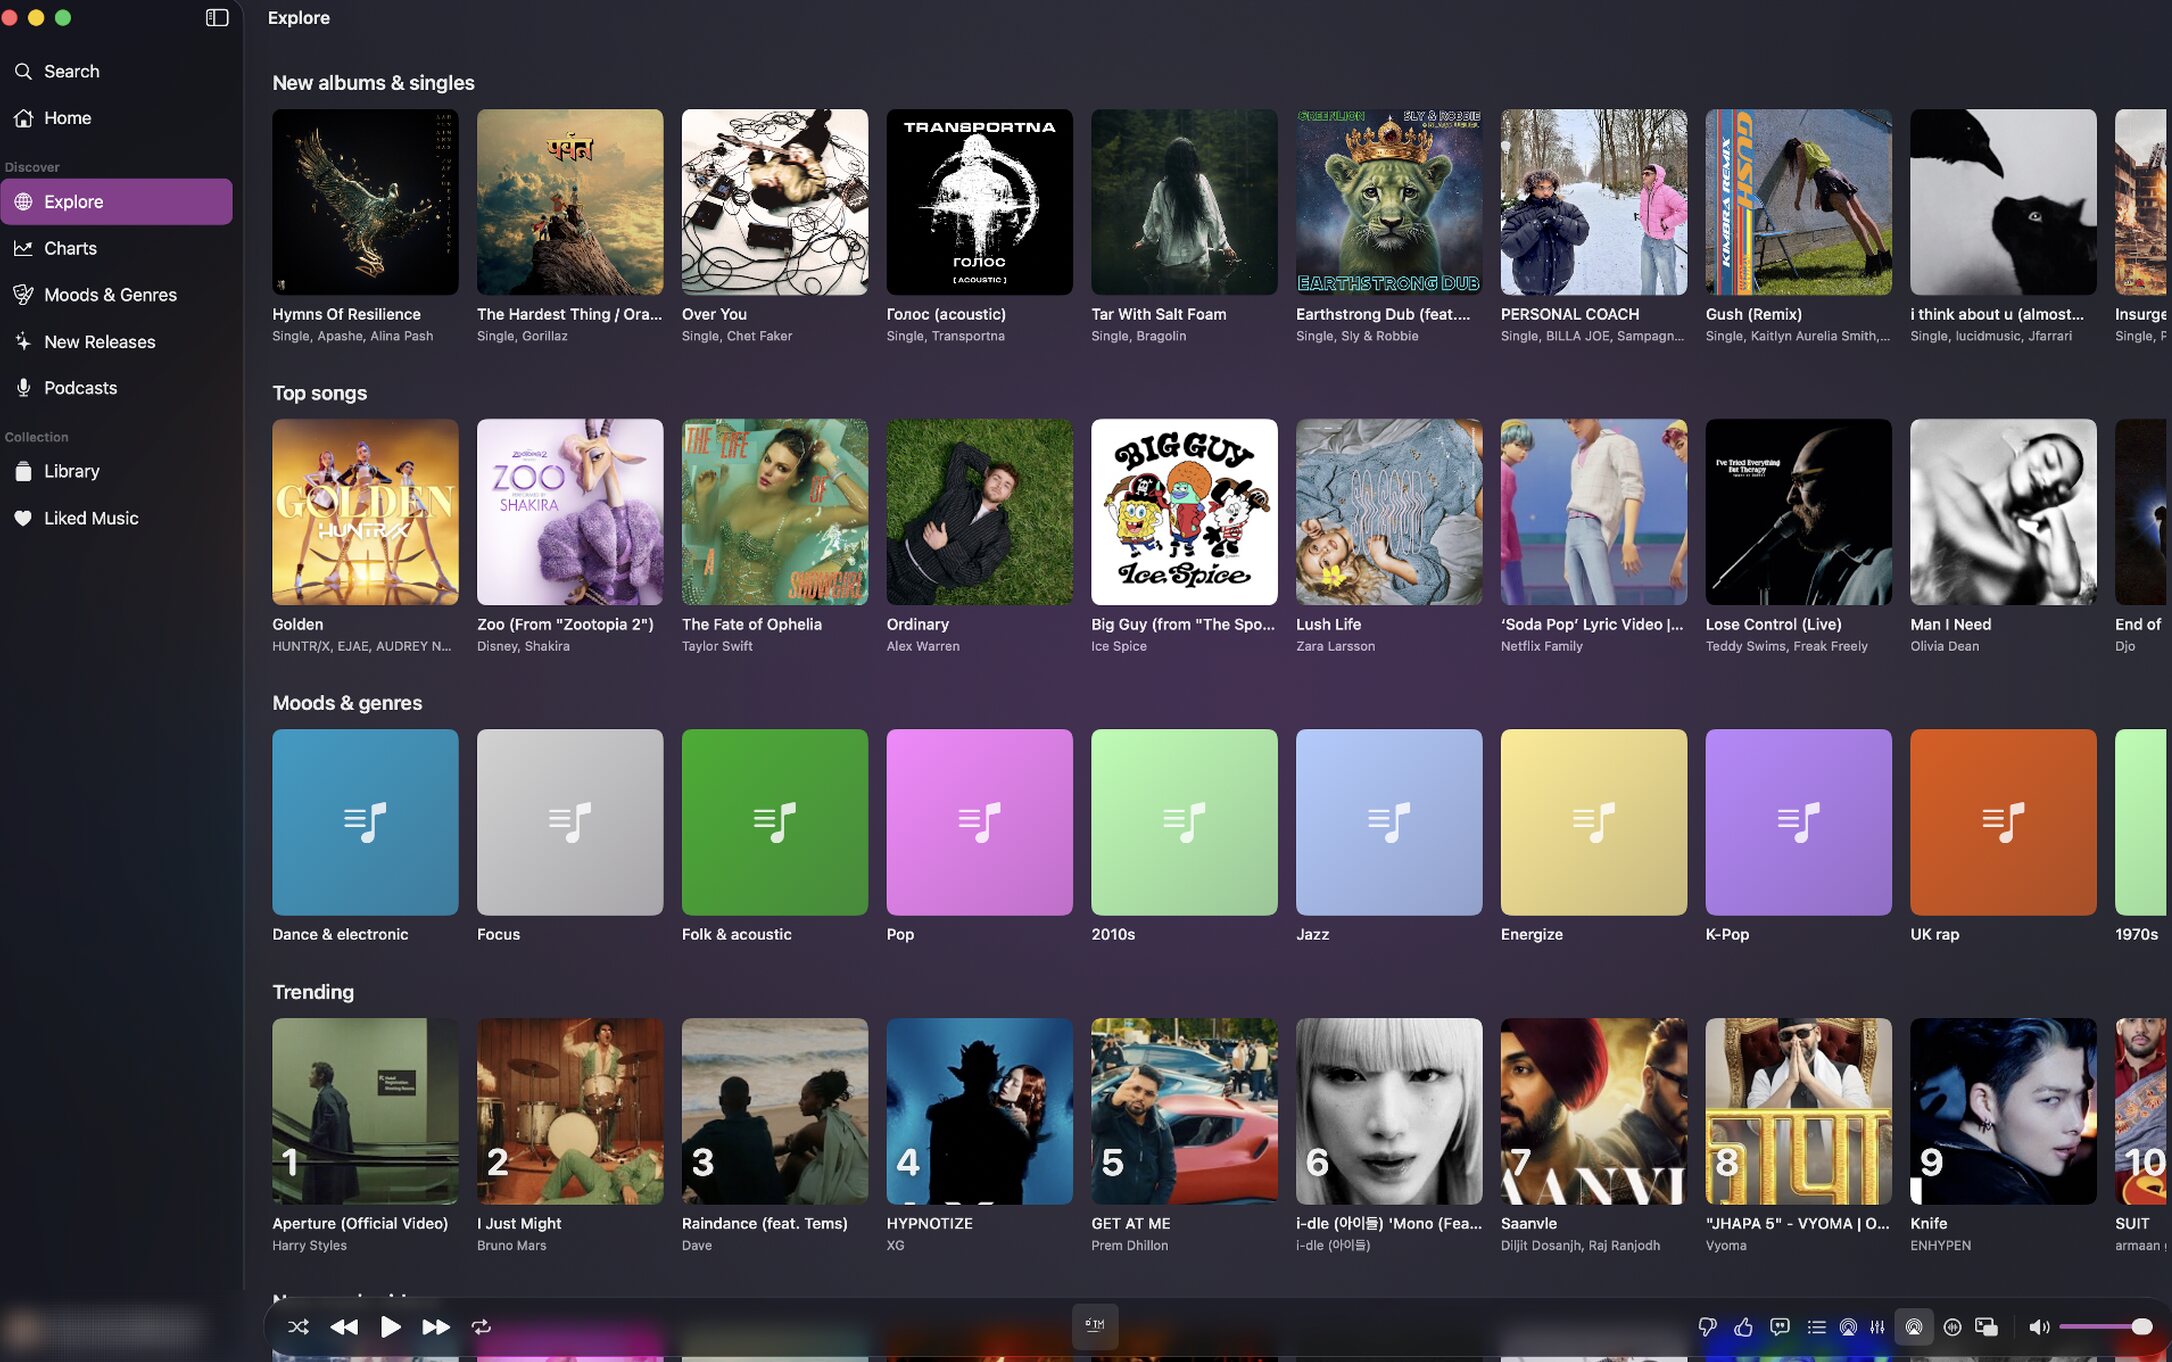Play Golden by HUNTR/X

point(365,512)
